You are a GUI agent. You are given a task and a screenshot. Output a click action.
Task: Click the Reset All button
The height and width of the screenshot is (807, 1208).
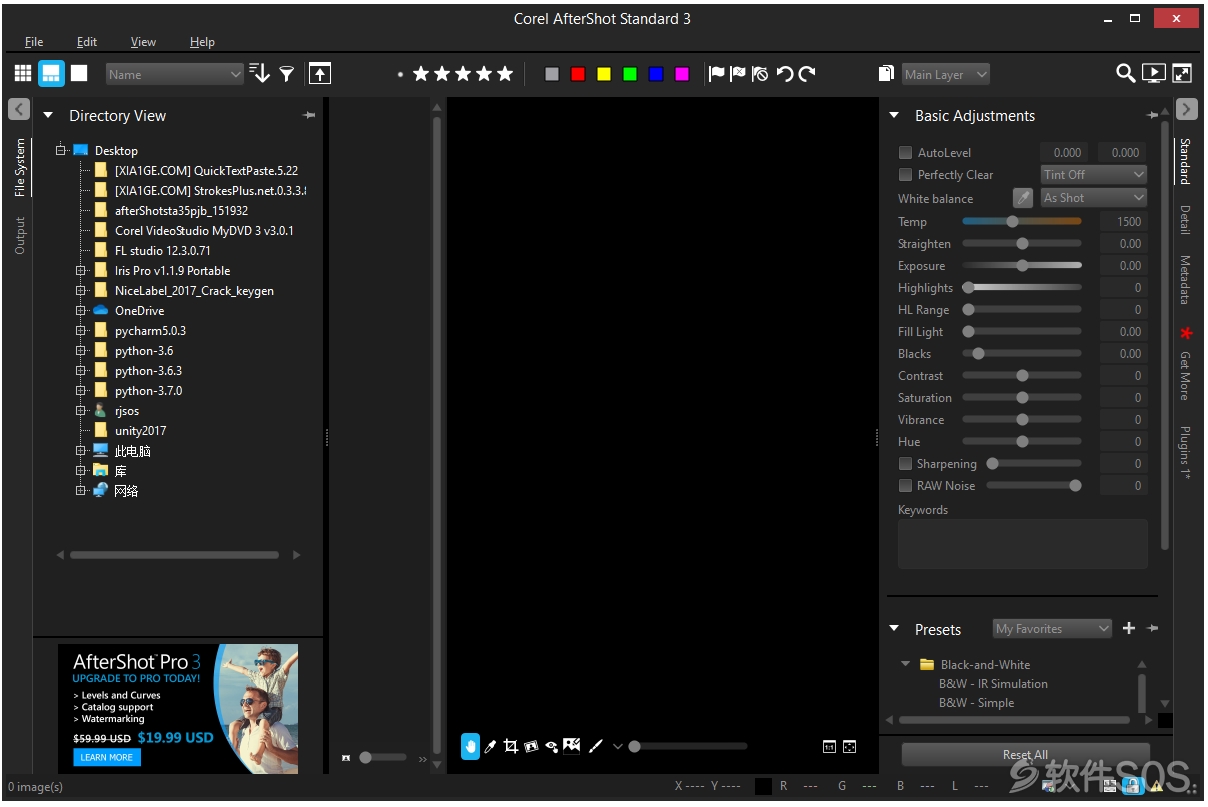click(x=1025, y=755)
